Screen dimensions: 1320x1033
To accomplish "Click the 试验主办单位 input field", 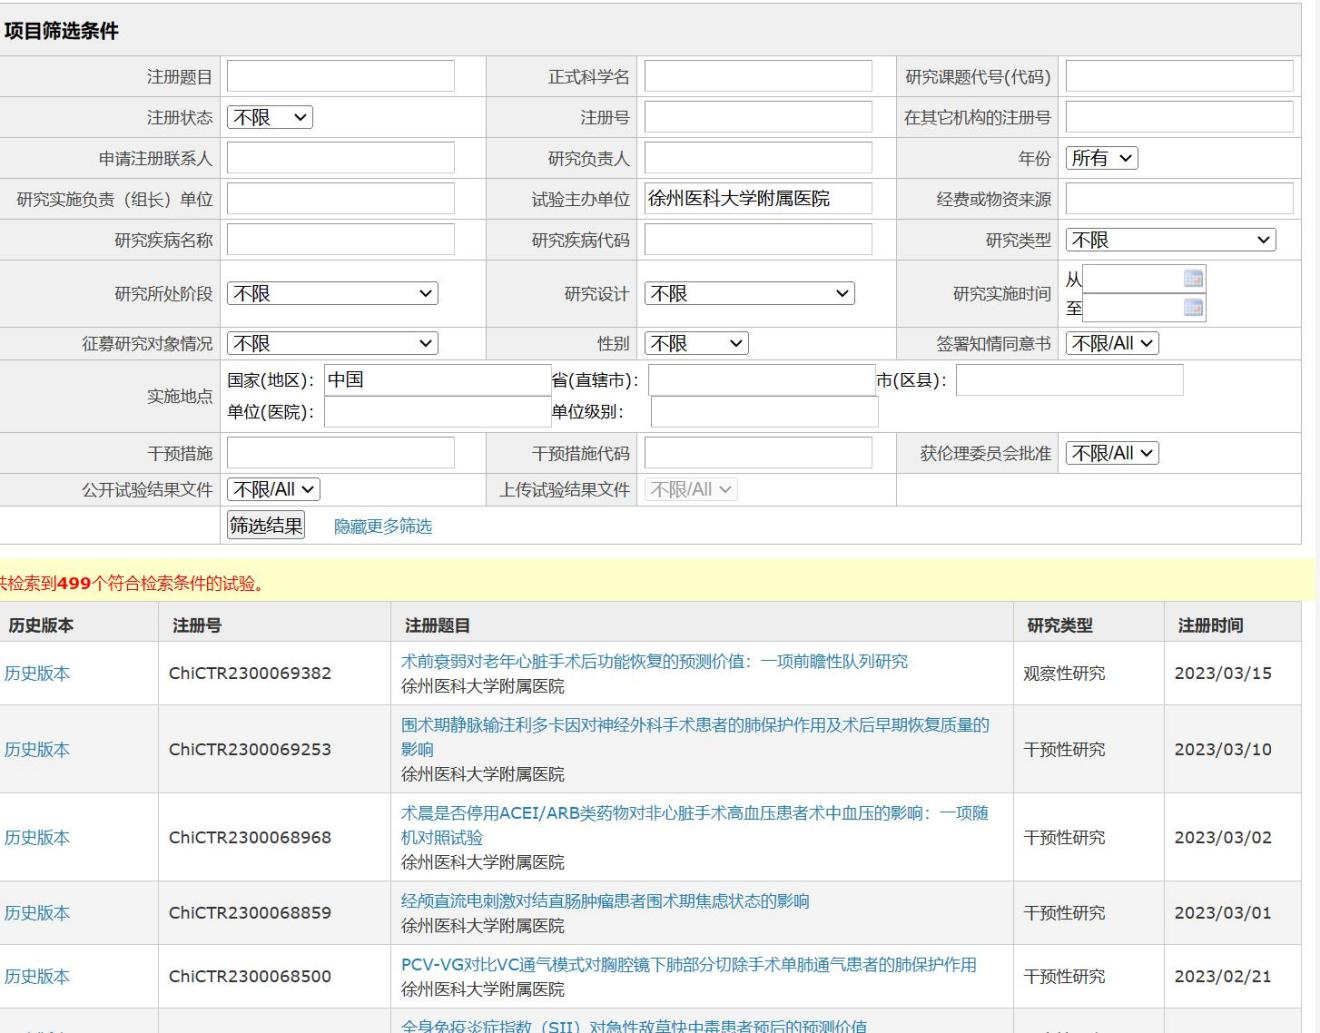I will tap(757, 199).
